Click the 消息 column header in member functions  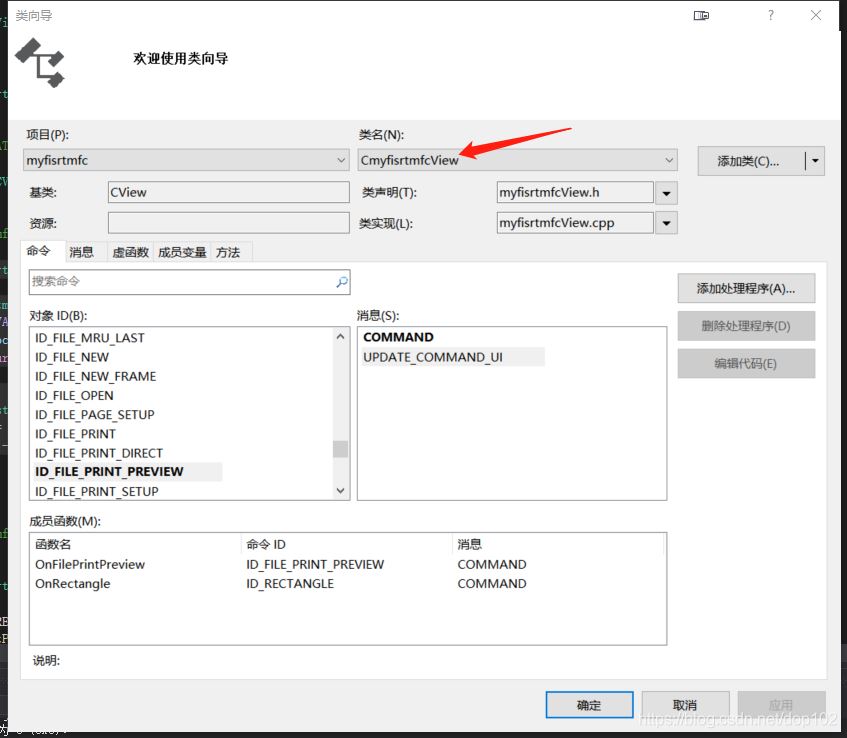[x=558, y=545]
